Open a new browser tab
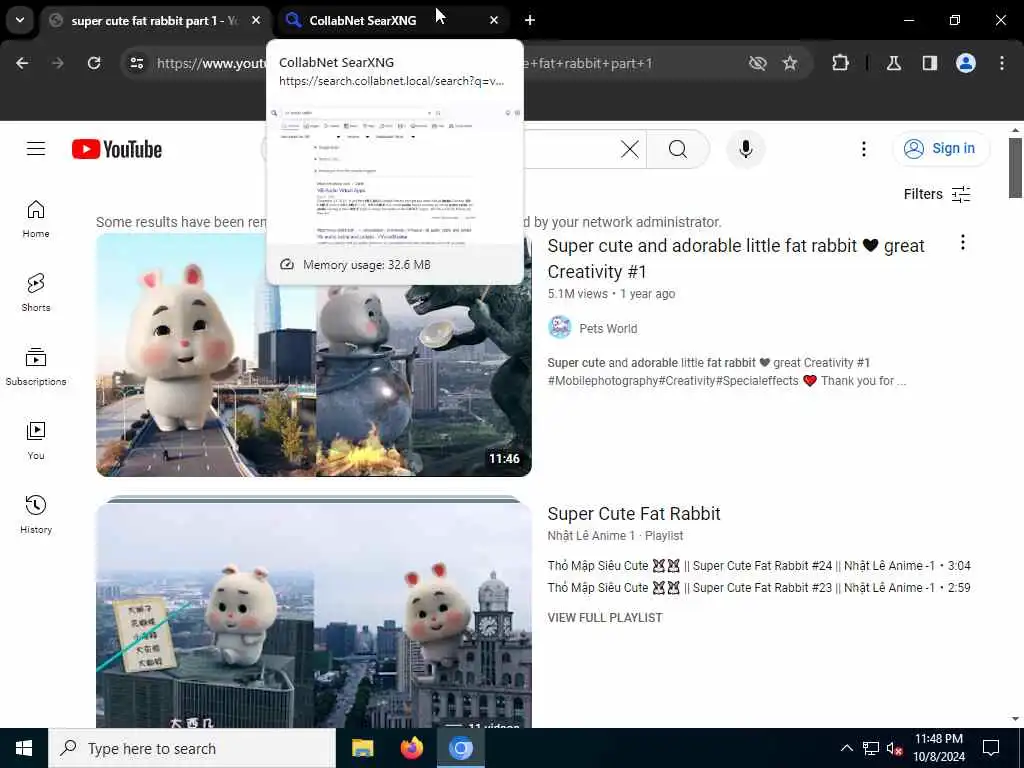1024x768 pixels. click(x=530, y=20)
